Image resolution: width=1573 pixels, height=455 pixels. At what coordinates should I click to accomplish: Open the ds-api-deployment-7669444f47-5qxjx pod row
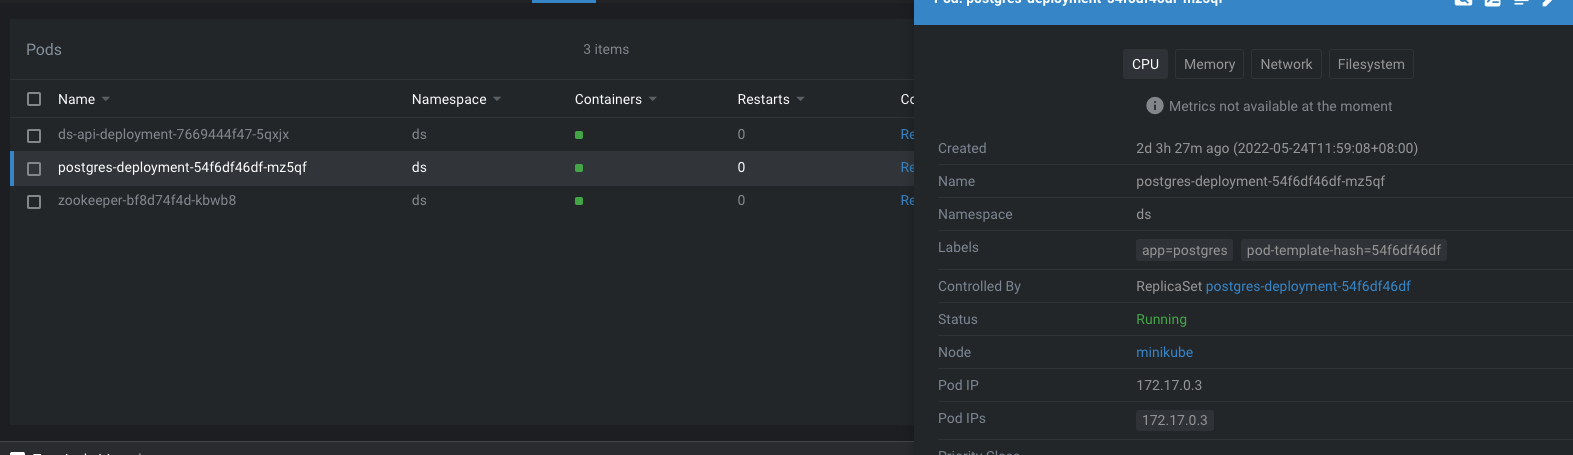pos(462,134)
